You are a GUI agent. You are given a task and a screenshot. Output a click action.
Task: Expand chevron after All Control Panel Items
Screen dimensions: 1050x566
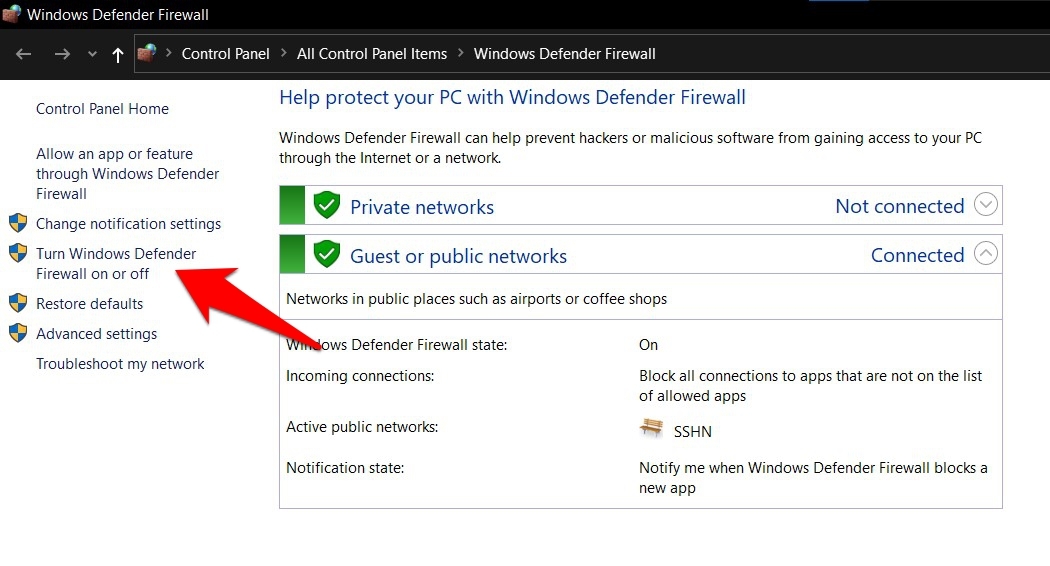click(x=461, y=53)
